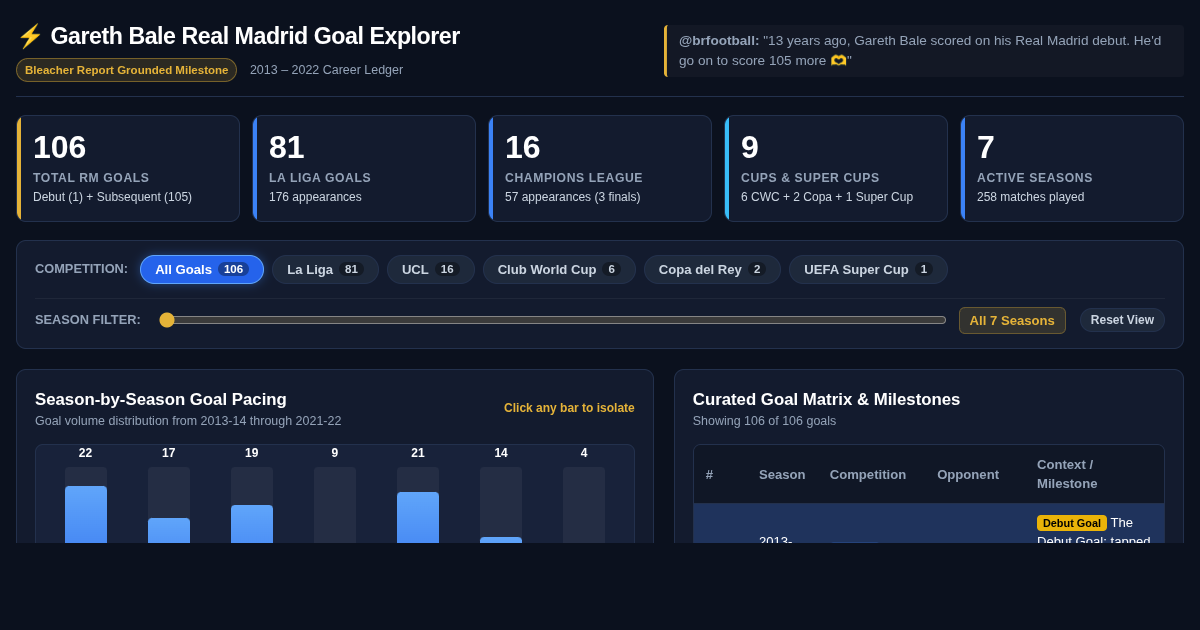Click the 'Debut (1) + Subsequent (105)' text
The width and height of the screenshot is (1200, 630).
[x=112, y=197]
